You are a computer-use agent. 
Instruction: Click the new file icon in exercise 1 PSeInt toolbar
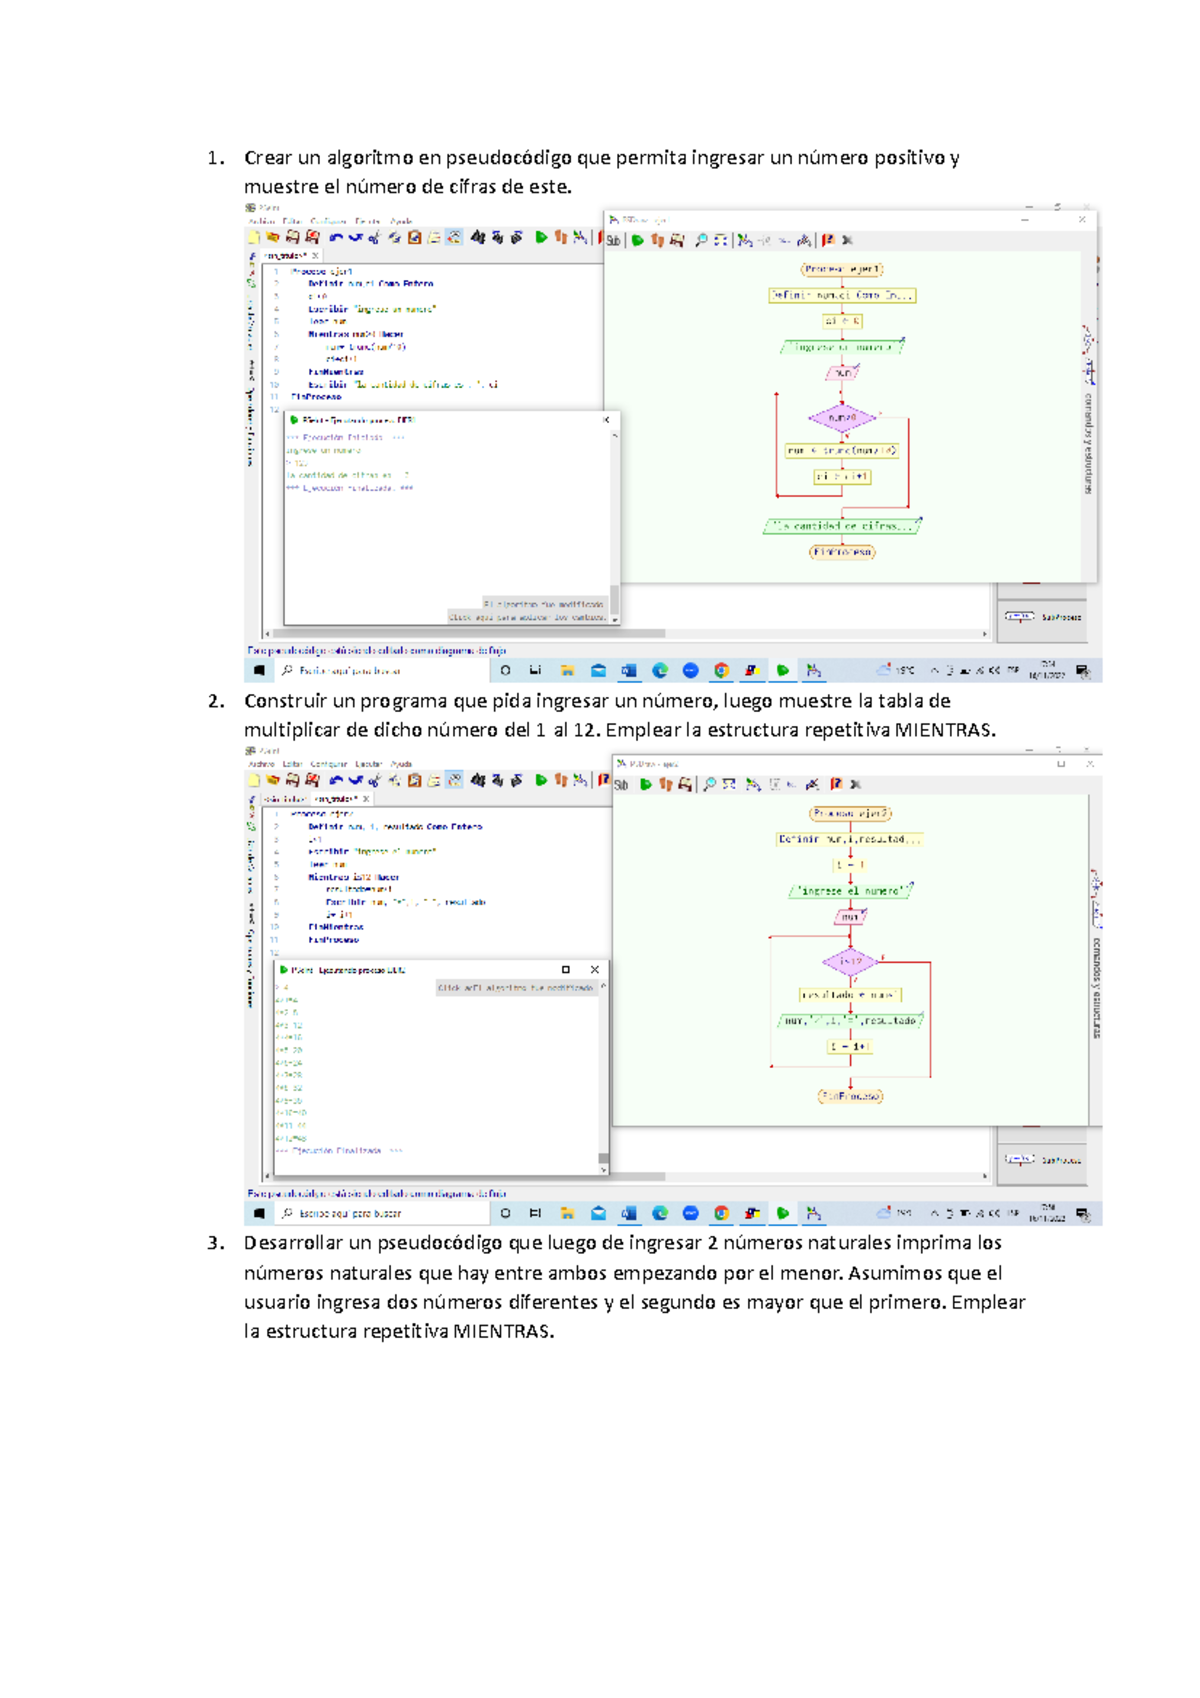click(x=254, y=237)
